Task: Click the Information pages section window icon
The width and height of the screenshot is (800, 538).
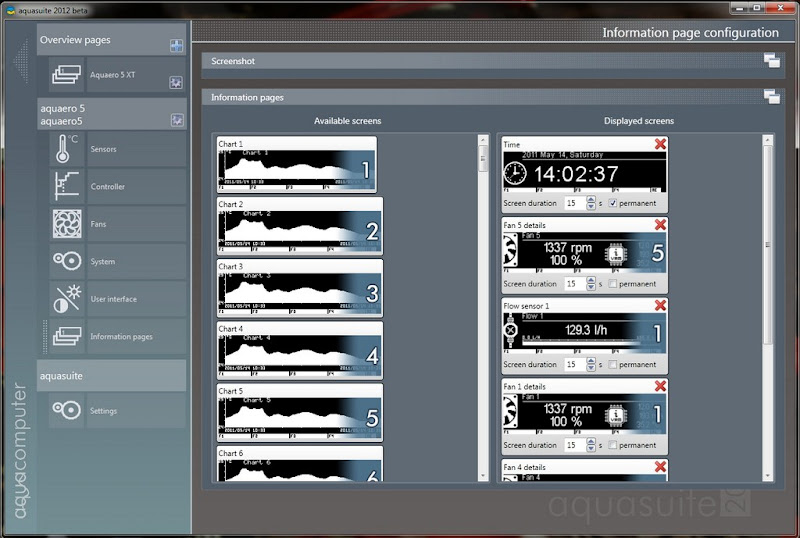Action: (x=772, y=96)
